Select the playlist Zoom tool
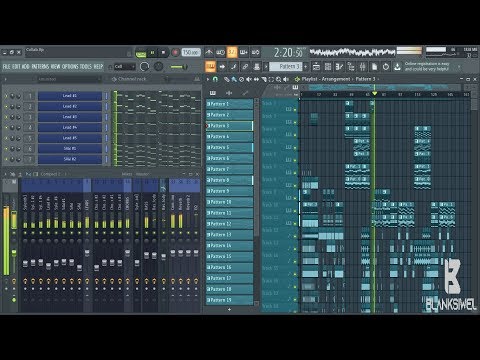 point(278,79)
